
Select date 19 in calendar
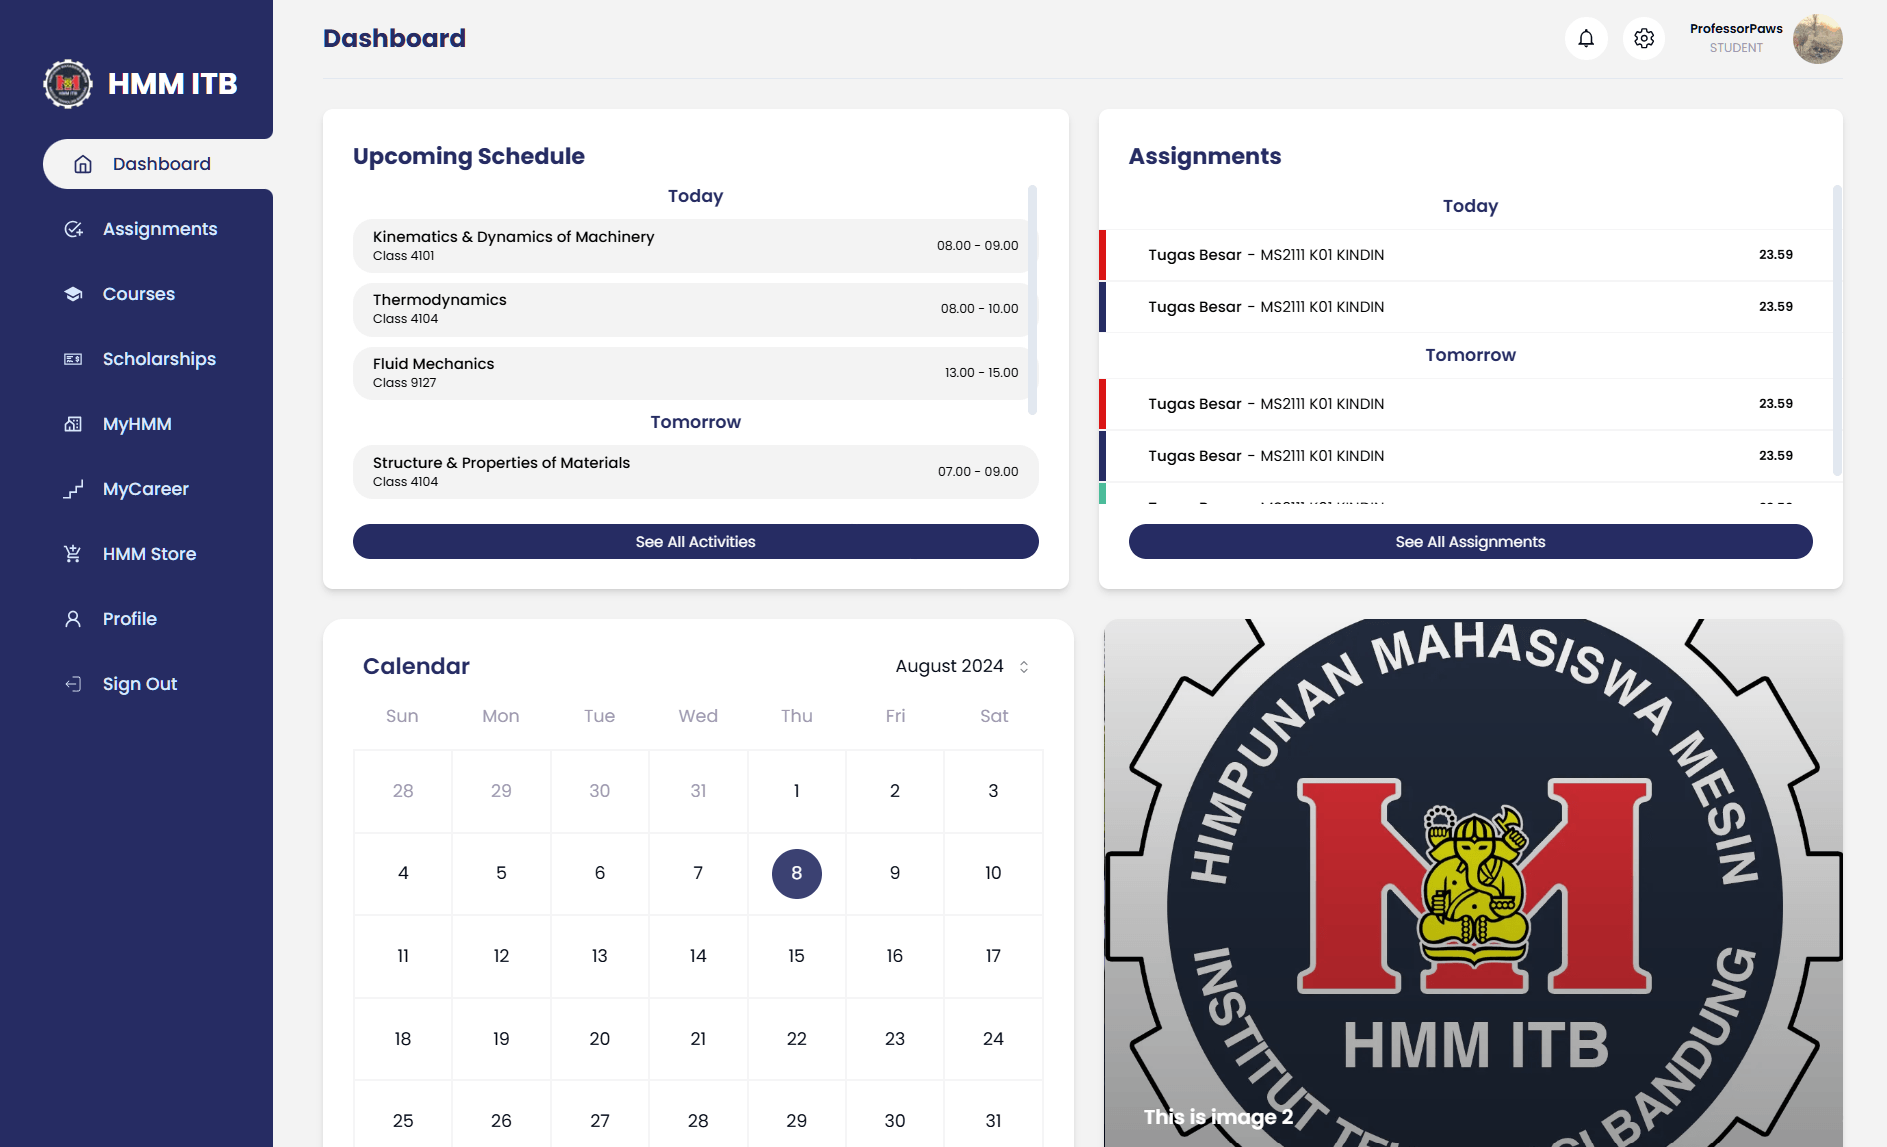coord(501,1039)
